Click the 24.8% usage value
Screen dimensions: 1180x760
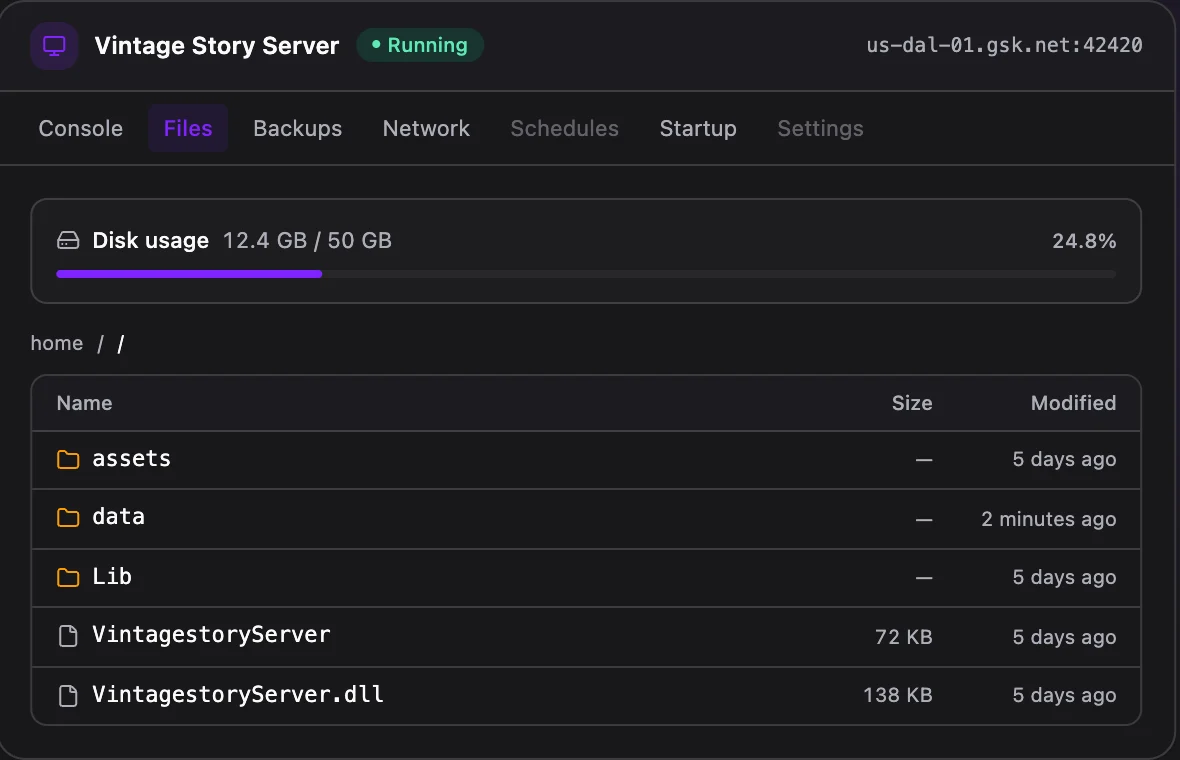click(x=1084, y=242)
